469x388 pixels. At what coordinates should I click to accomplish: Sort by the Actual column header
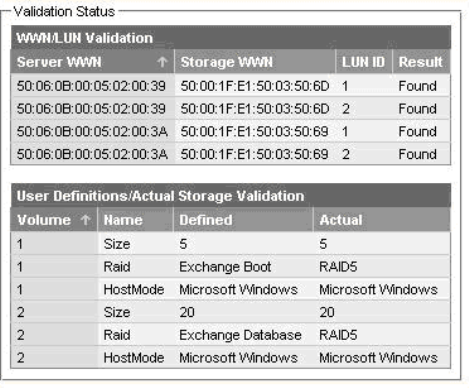coord(382,220)
